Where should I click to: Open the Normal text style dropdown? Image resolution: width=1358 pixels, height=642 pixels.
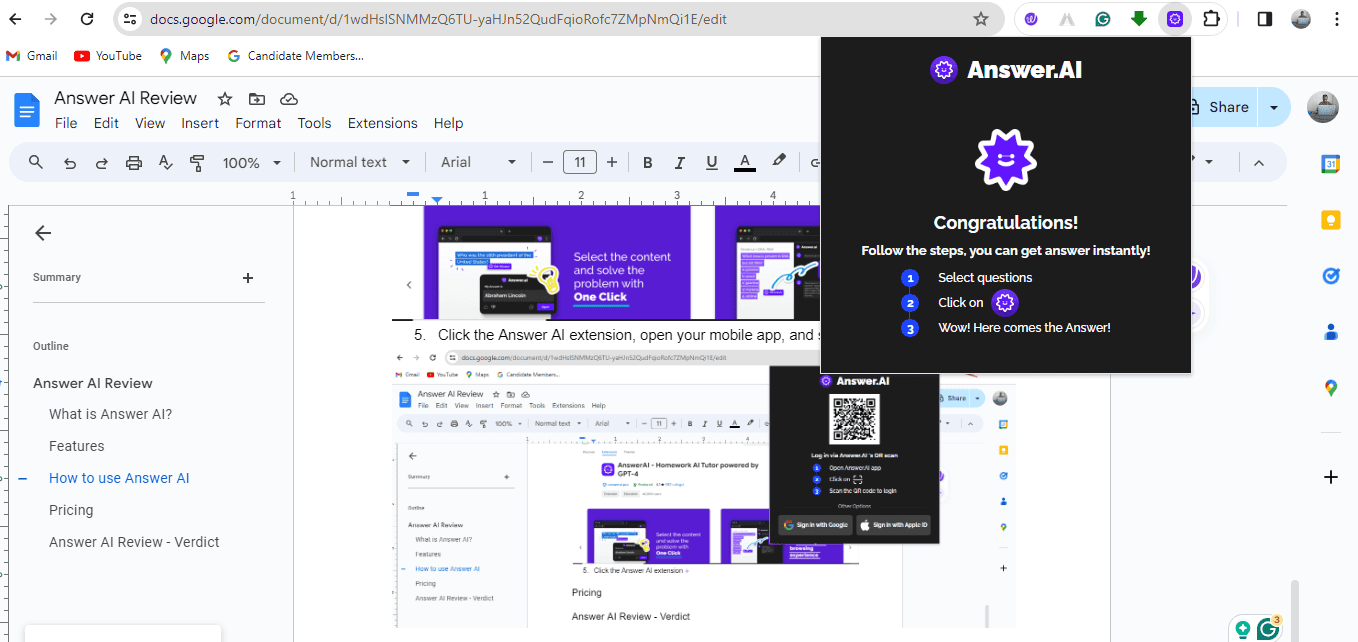pyautogui.click(x=358, y=161)
